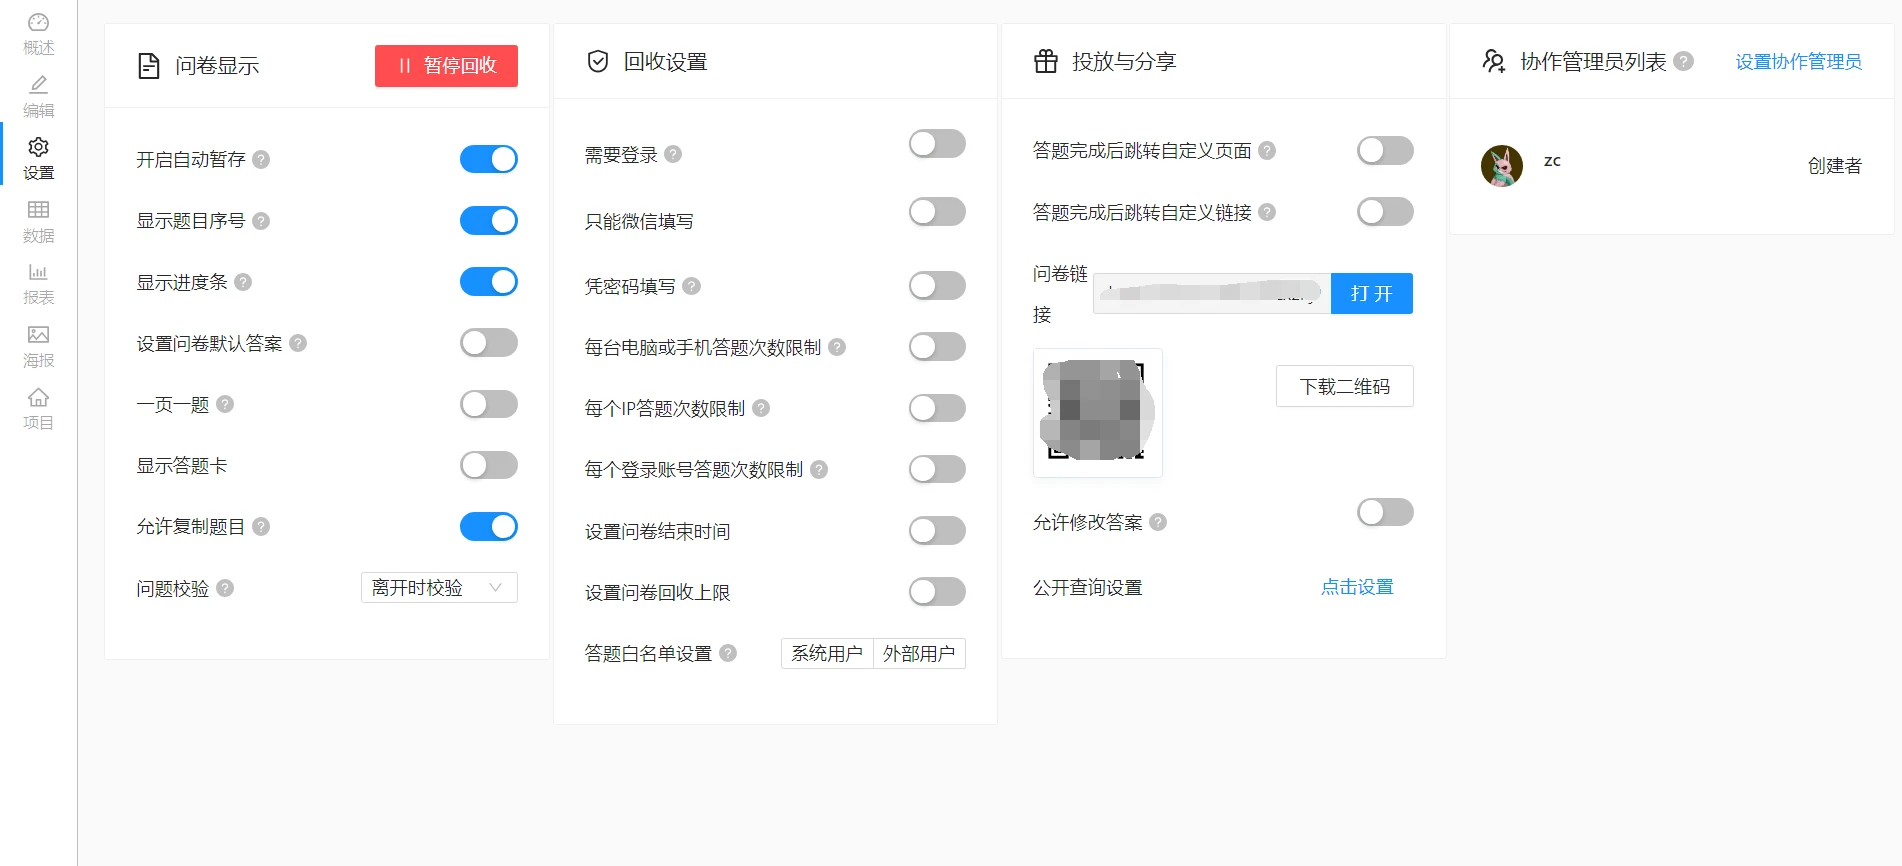Click help icon beside 开启自动暂存
The width and height of the screenshot is (1902, 866).
point(261,160)
